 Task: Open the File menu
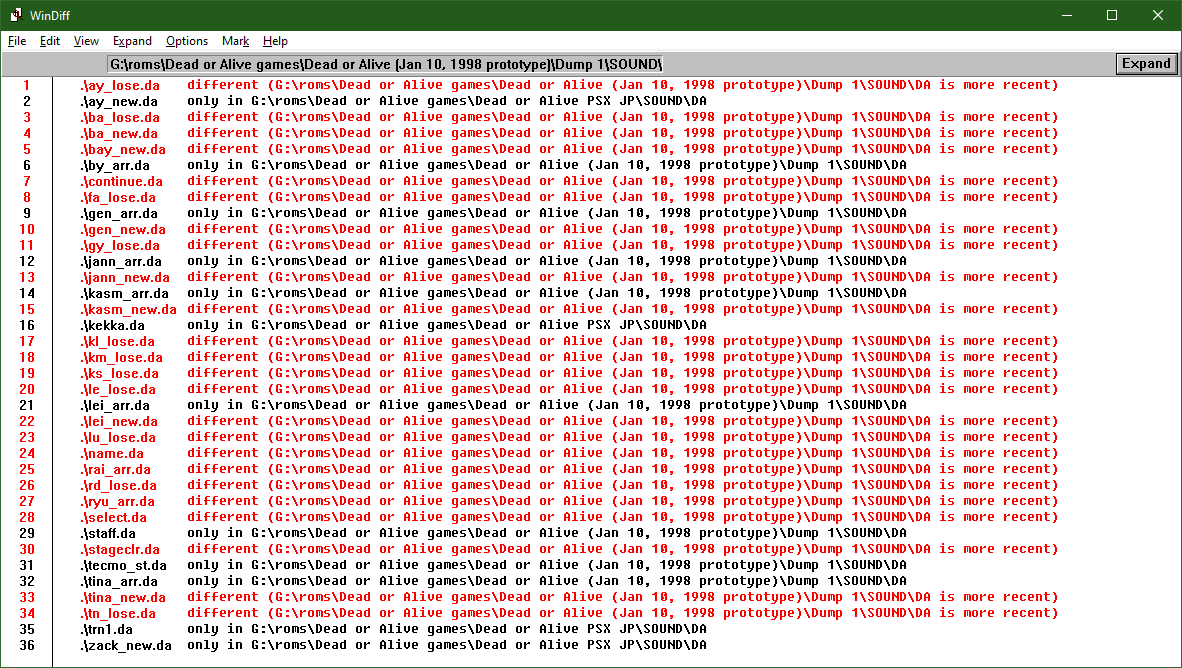(17, 41)
